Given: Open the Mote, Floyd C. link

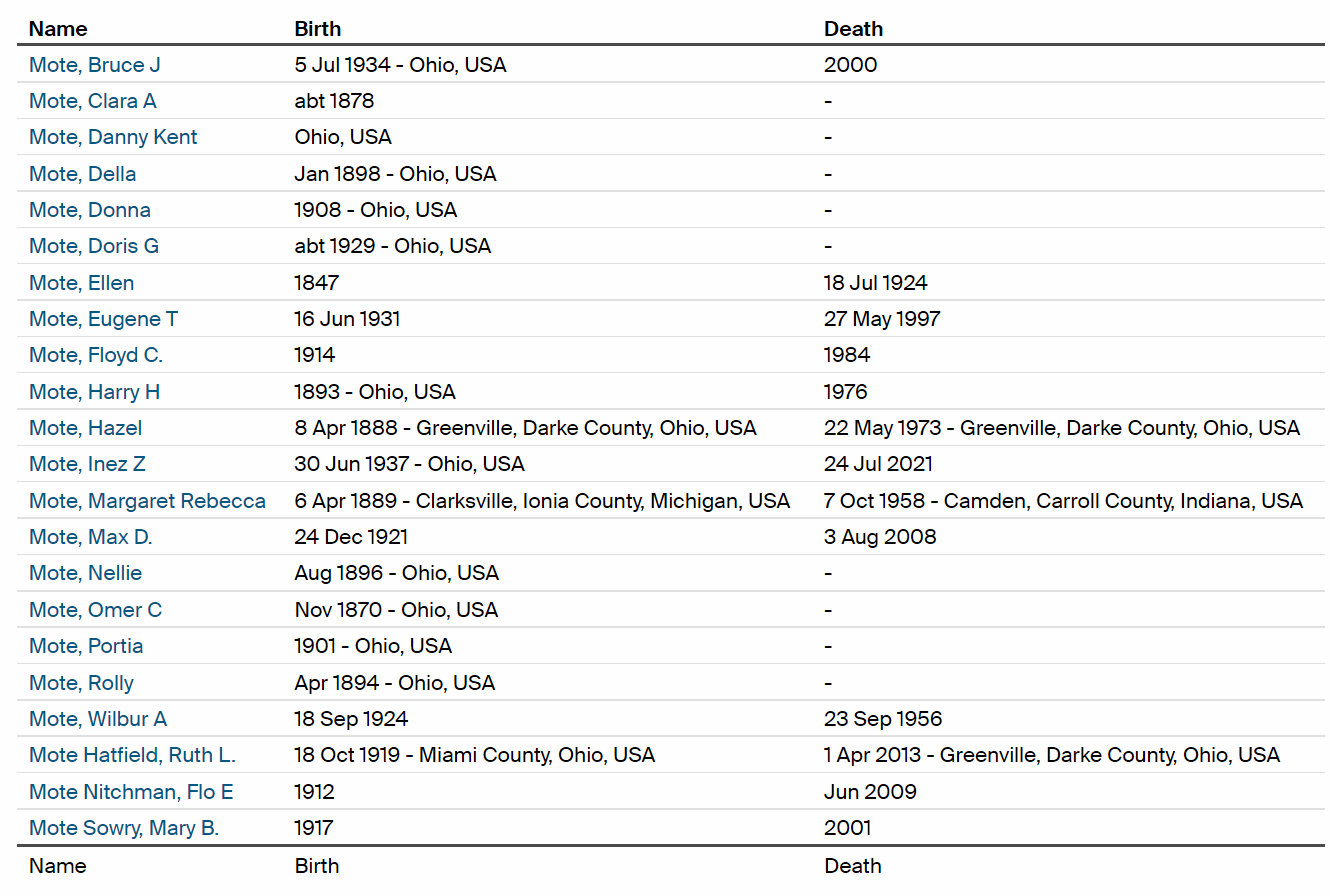Looking at the screenshot, I should pyautogui.click(x=96, y=355).
